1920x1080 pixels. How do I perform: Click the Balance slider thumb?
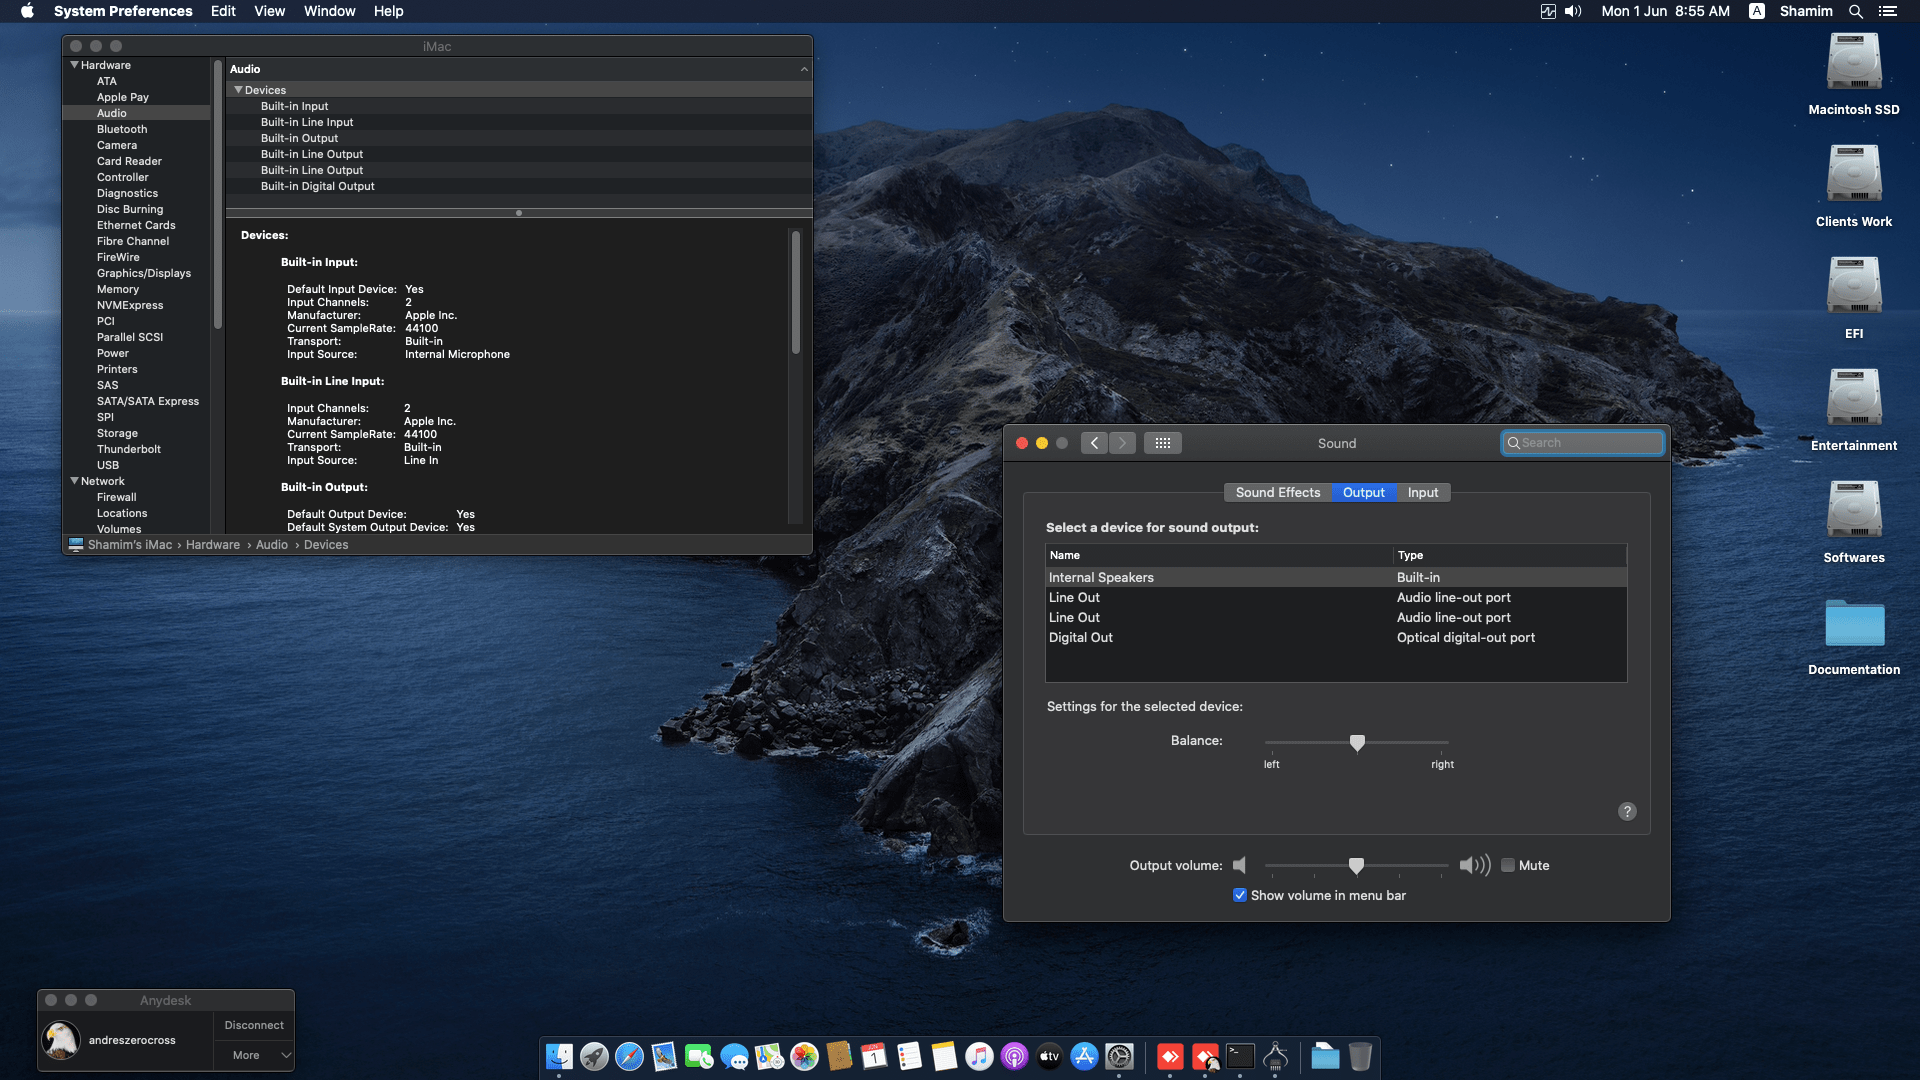[1357, 742]
